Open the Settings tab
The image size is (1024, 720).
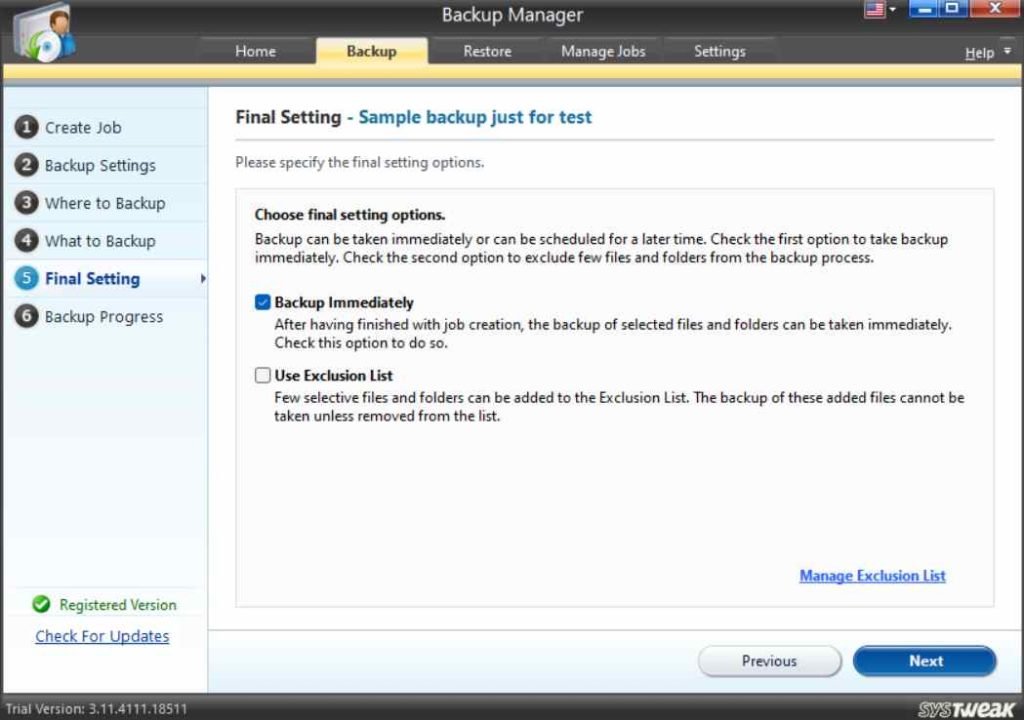(x=720, y=51)
